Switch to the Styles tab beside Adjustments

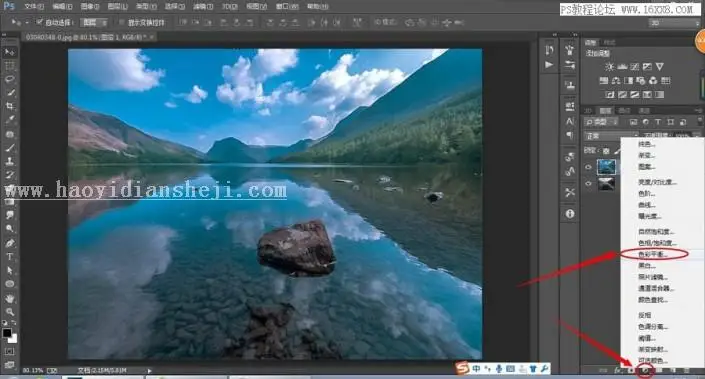pos(609,42)
